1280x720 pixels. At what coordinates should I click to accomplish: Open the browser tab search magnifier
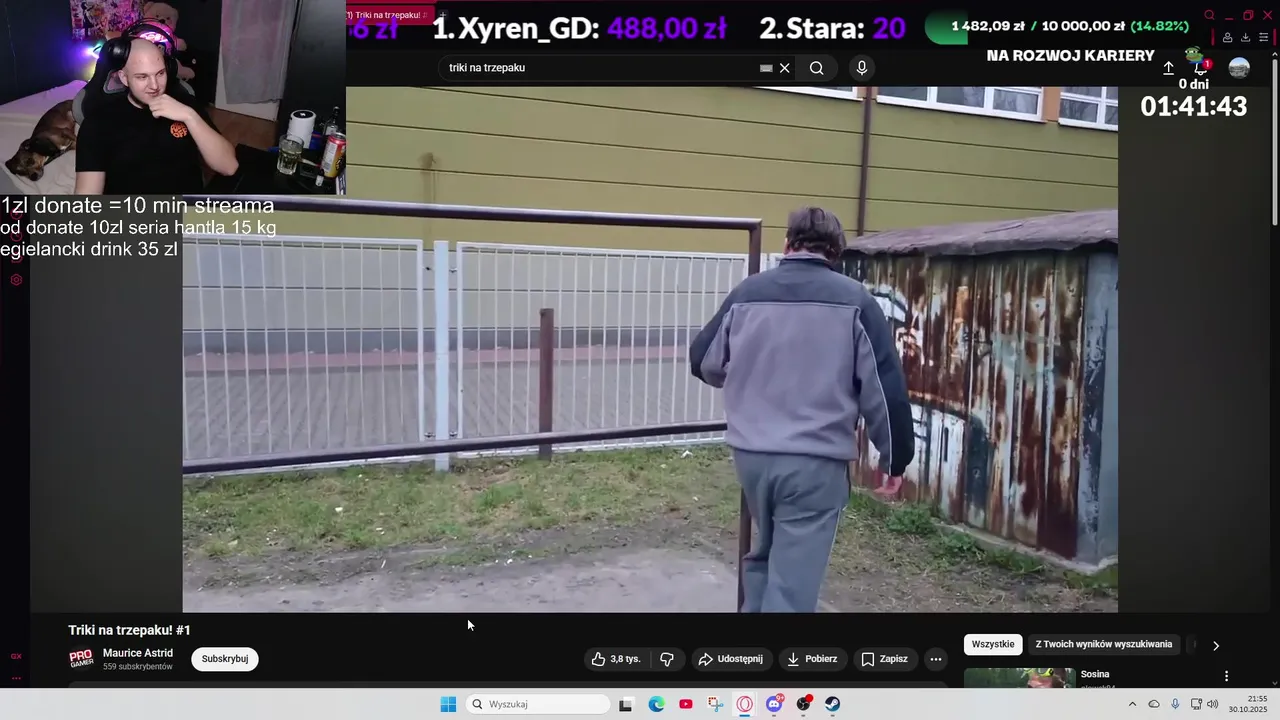tap(1209, 15)
